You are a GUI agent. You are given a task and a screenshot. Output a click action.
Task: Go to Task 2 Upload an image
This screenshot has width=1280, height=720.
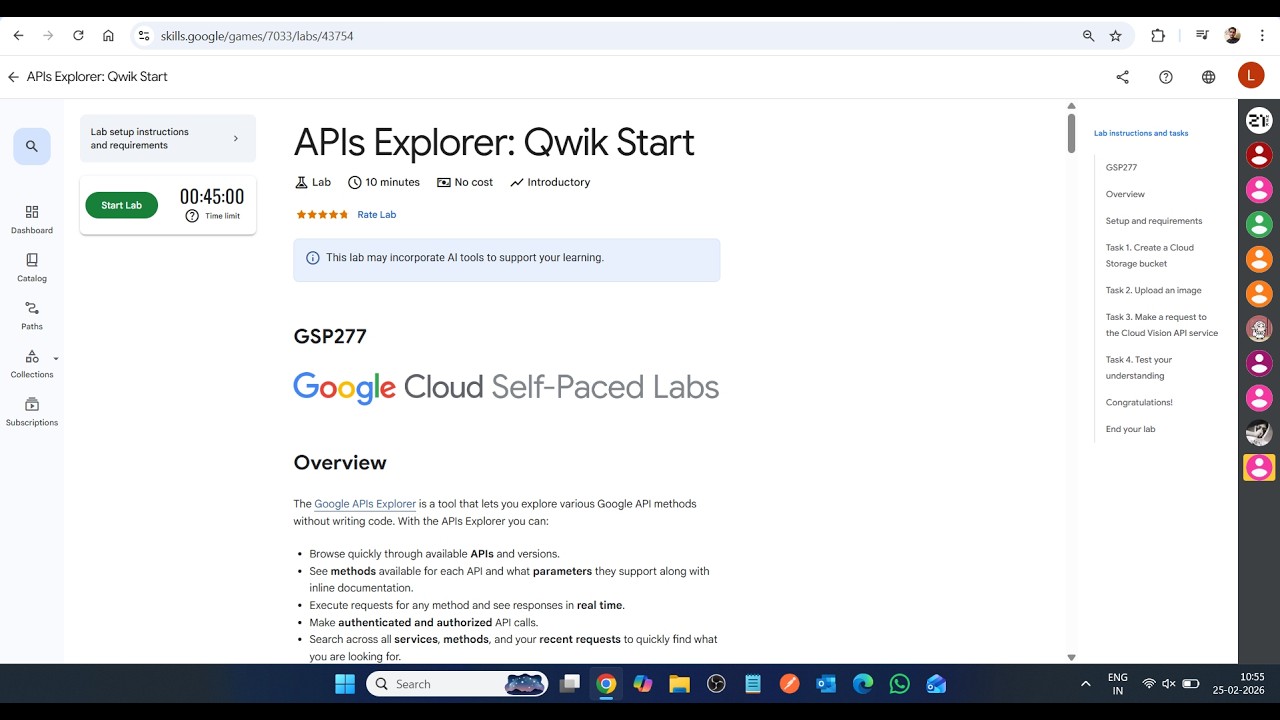(x=1154, y=290)
